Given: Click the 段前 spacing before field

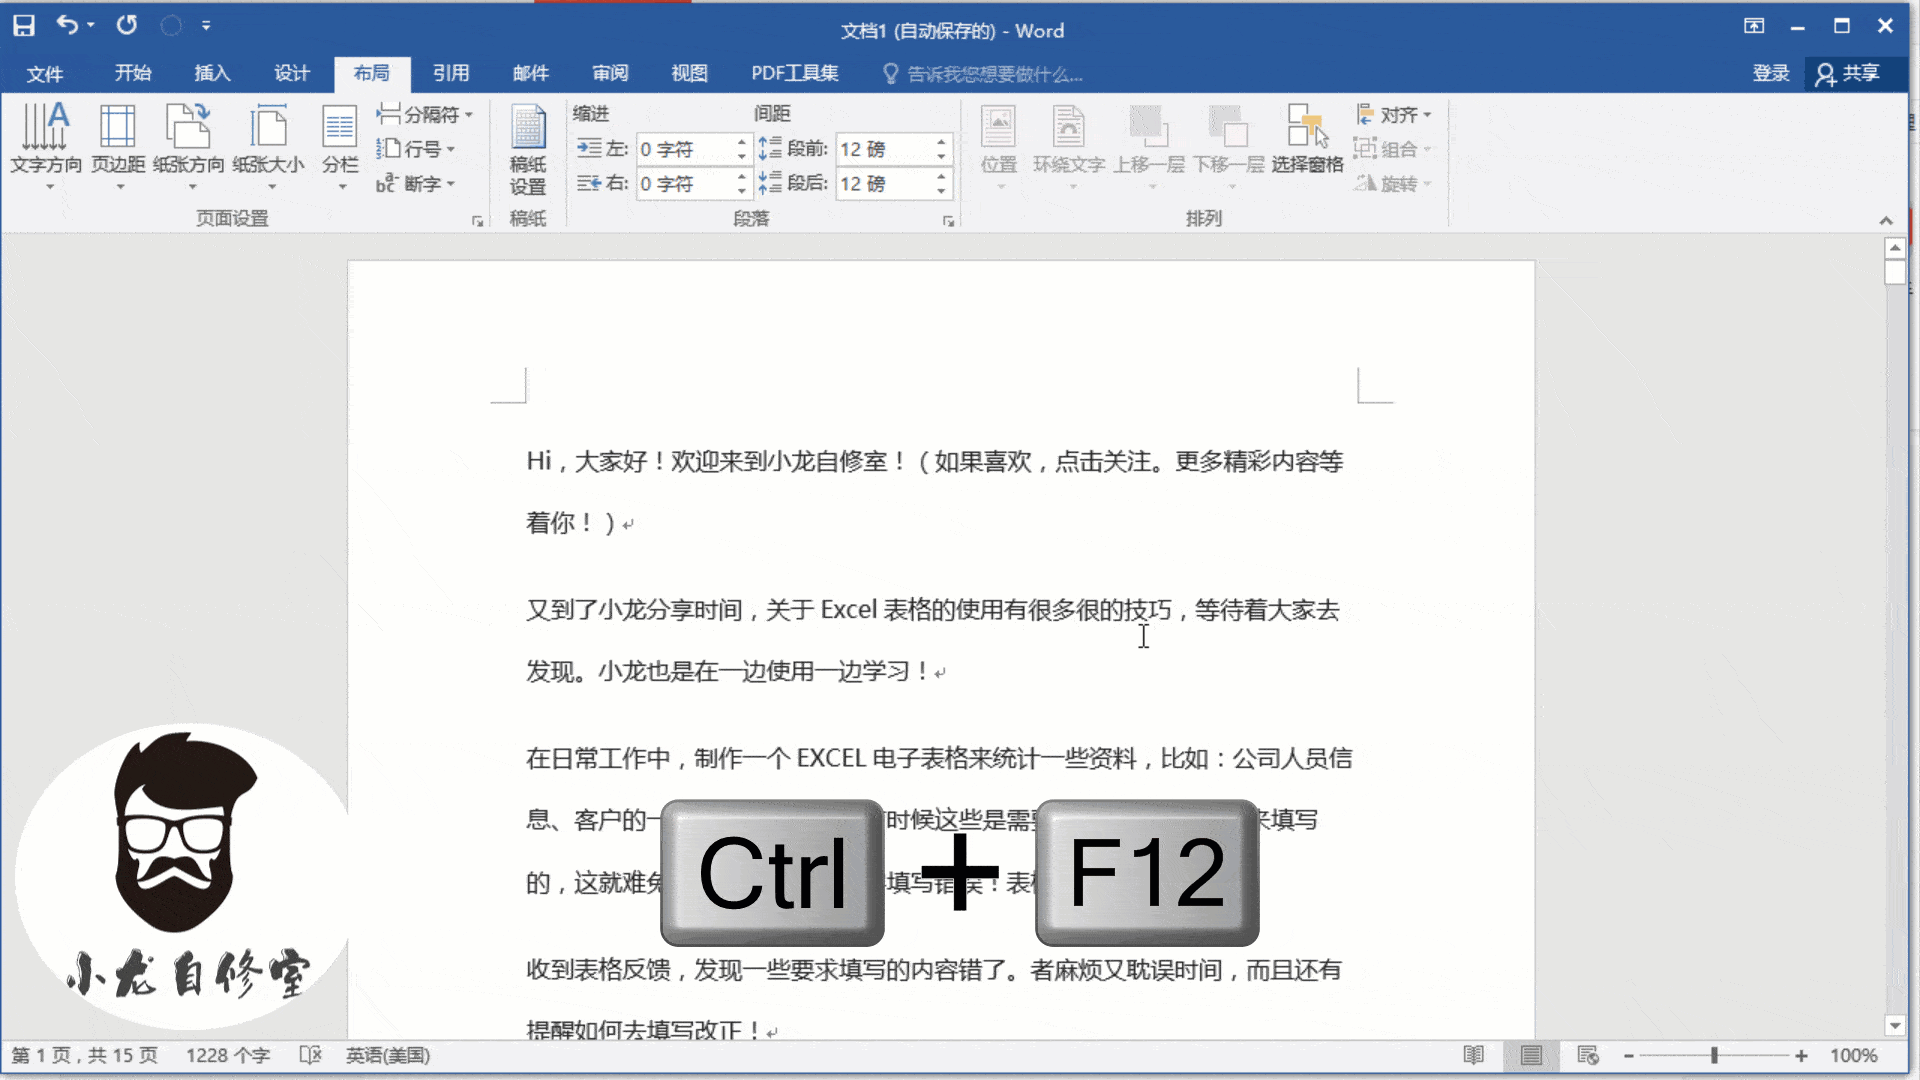Looking at the screenshot, I should (885, 149).
